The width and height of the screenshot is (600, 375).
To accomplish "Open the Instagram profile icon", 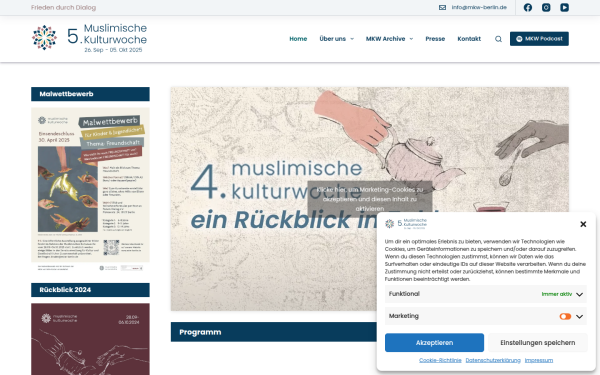I will click(x=546, y=7).
